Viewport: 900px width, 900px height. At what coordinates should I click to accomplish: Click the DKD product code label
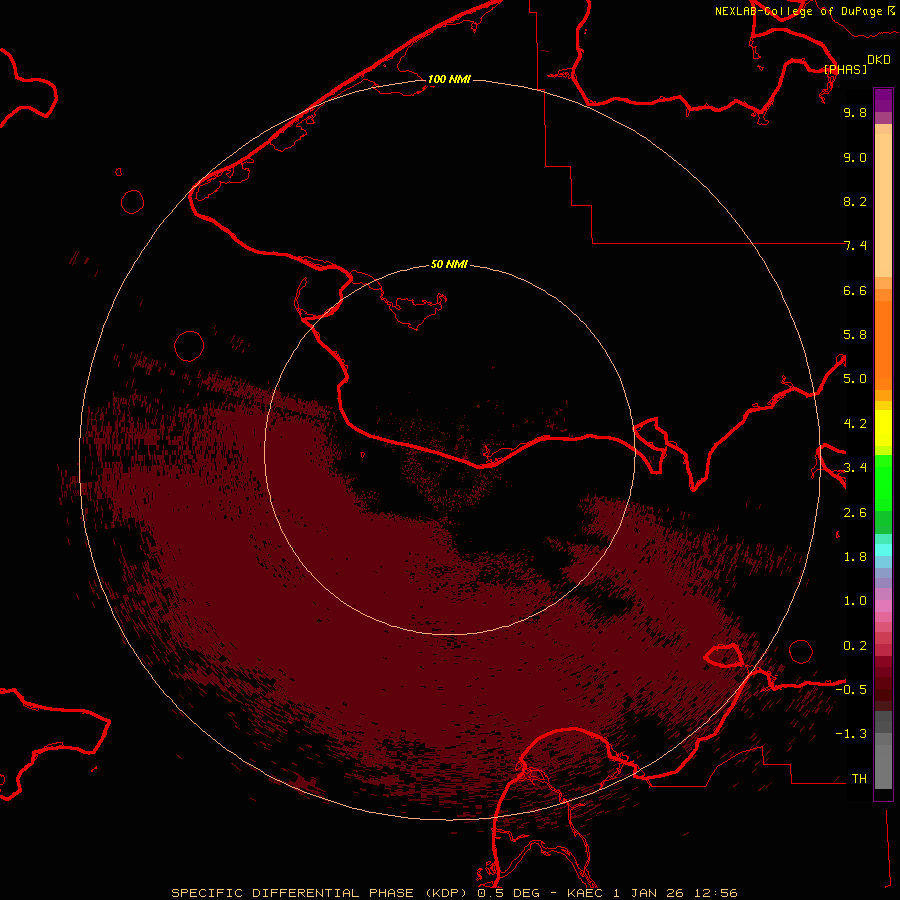pos(879,60)
